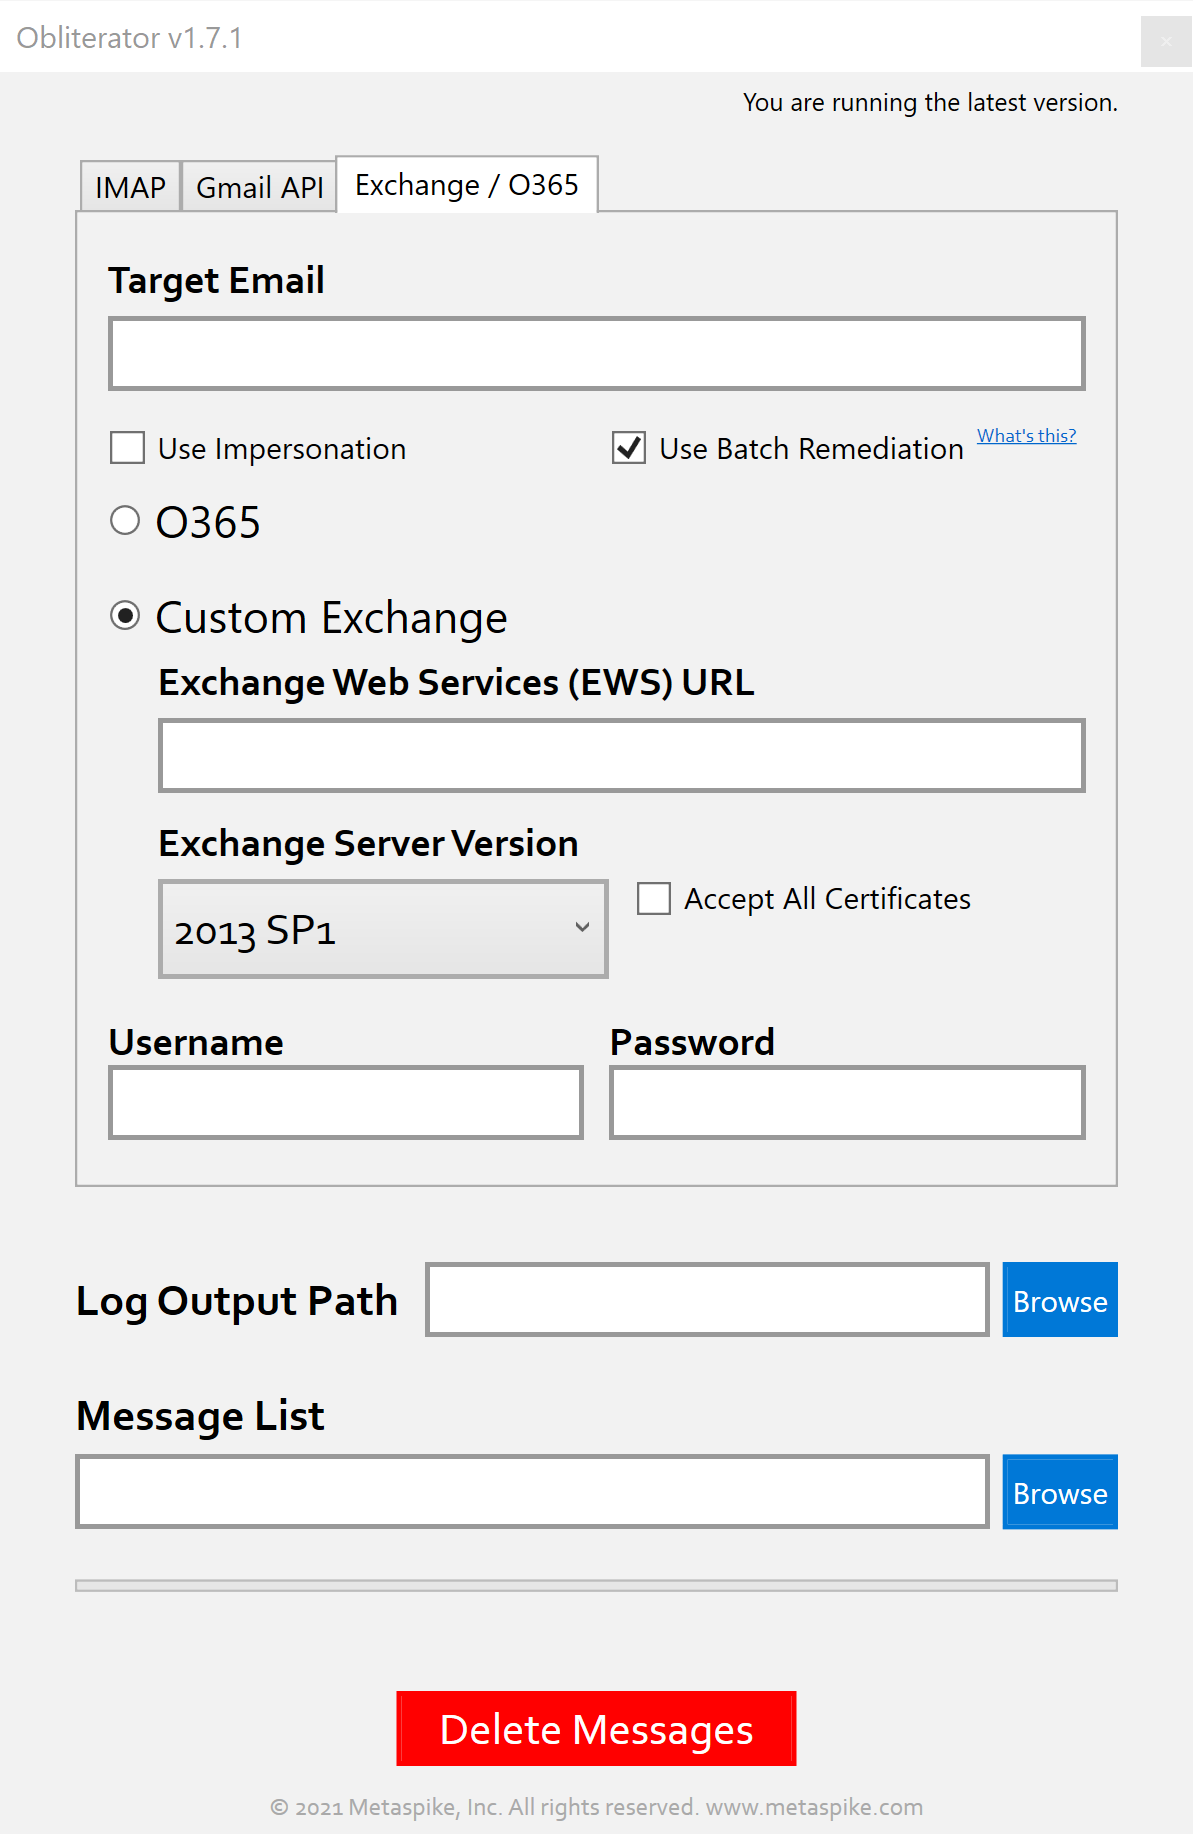Expand the Exchange Server Version dropdown
The height and width of the screenshot is (1834, 1193).
click(383, 929)
